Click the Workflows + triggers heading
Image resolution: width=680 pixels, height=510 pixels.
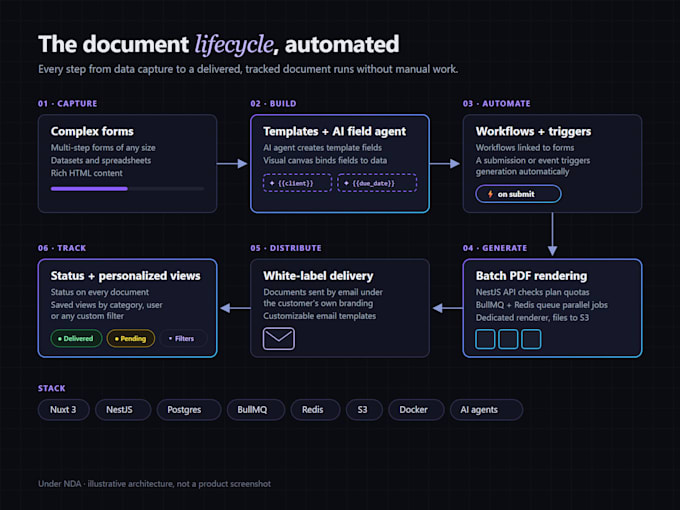tap(533, 131)
